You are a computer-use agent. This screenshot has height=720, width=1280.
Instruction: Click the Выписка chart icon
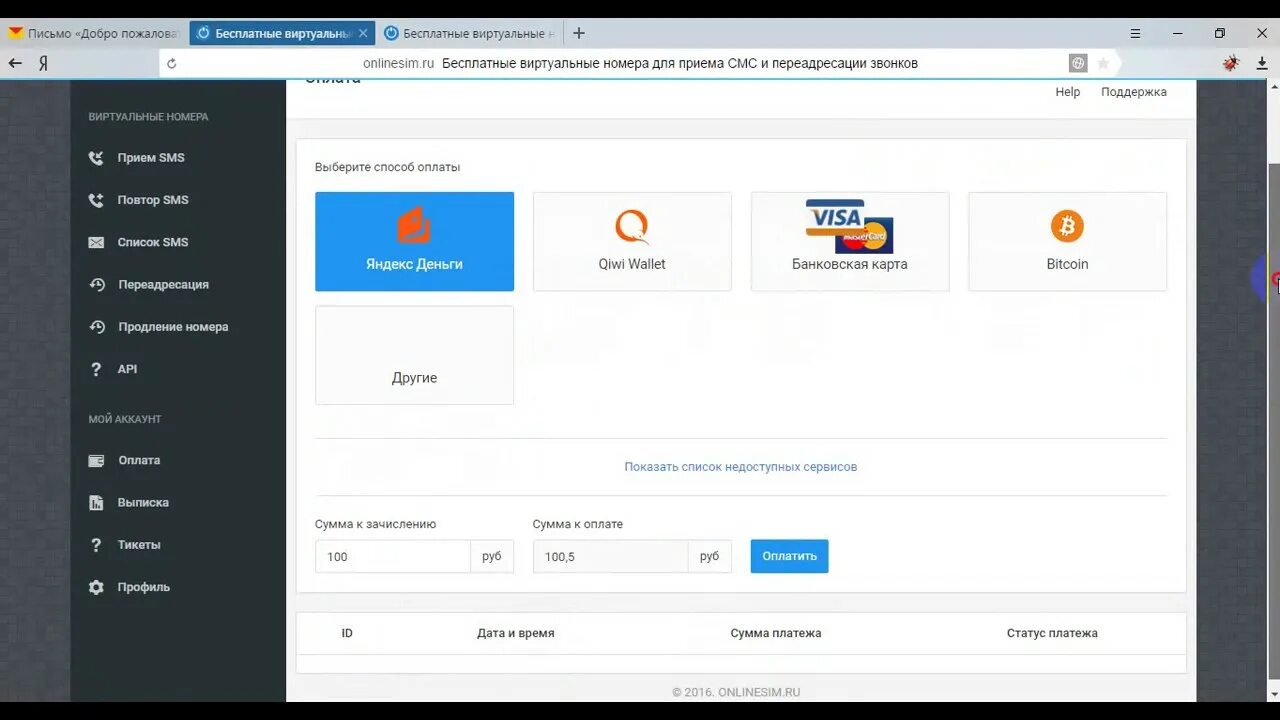96,503
